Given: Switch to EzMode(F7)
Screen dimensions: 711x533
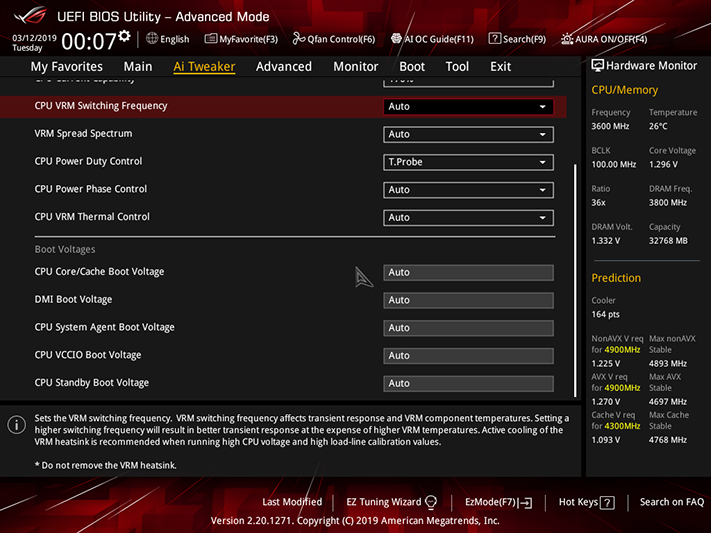Looking at the screenshot, I should [x=498, y=502].
